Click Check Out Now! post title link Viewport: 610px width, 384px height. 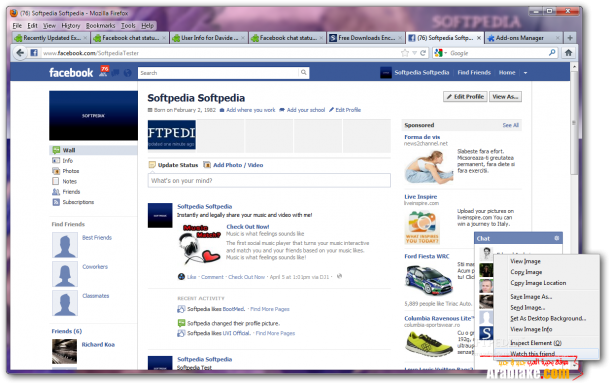[247, 226]
